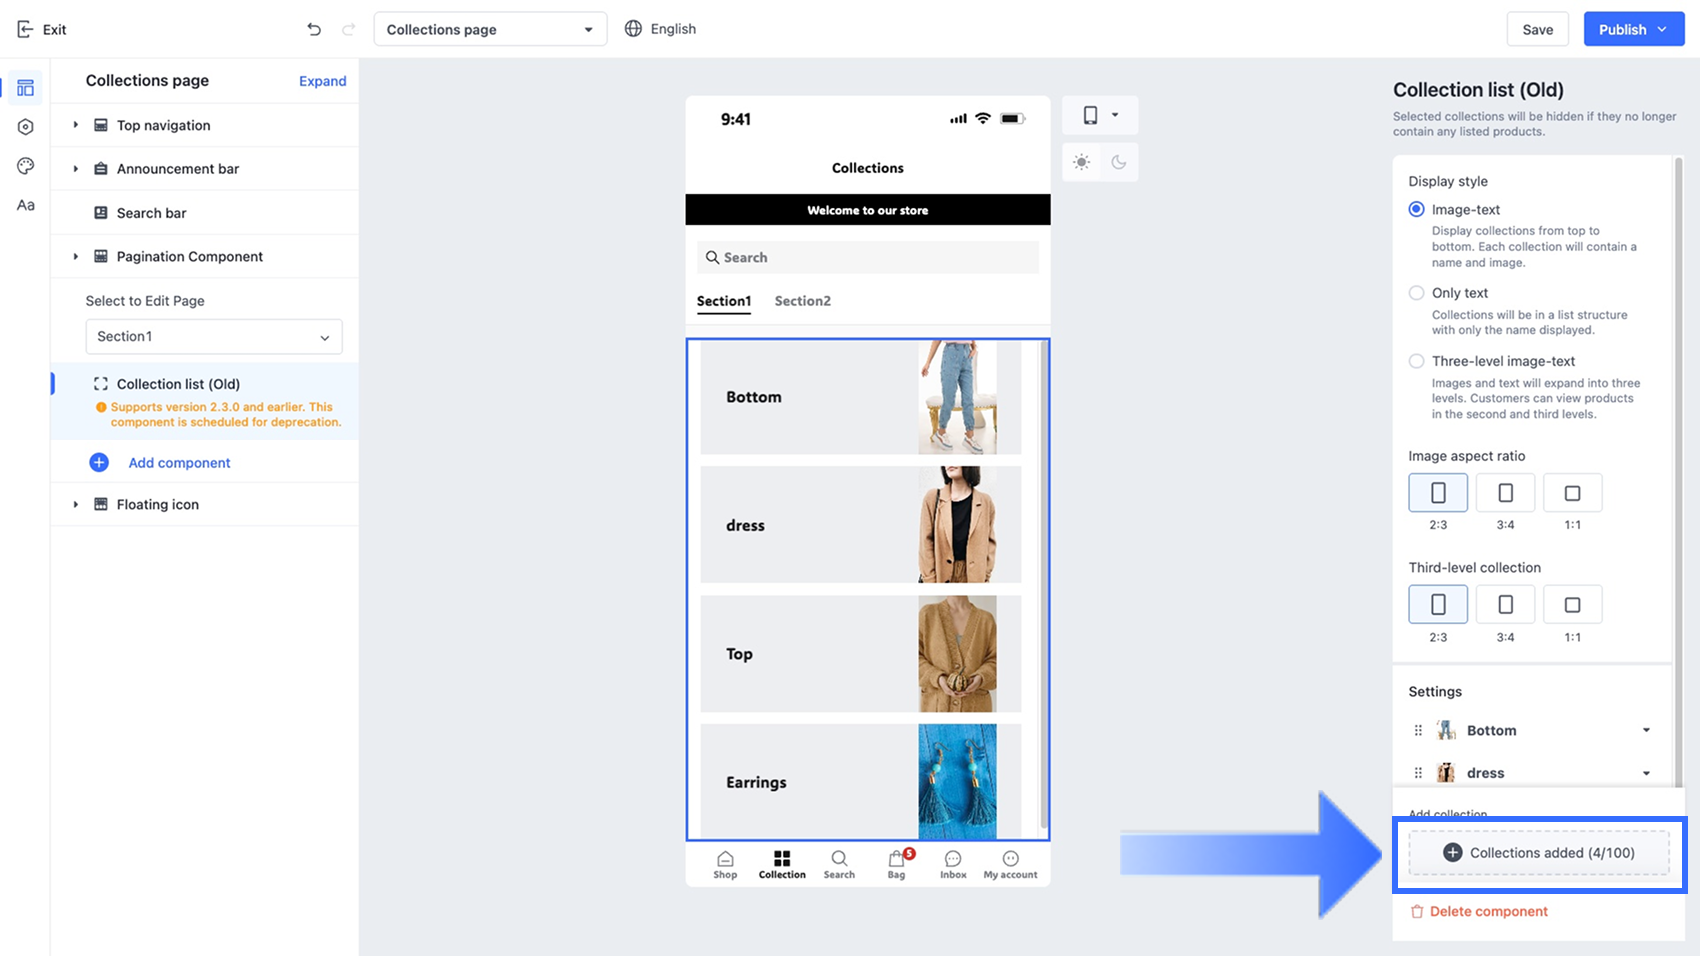This screenshot has height=956, width=1700.
Task: Open the Bottom collection card in preview
Action: point(861,397)
